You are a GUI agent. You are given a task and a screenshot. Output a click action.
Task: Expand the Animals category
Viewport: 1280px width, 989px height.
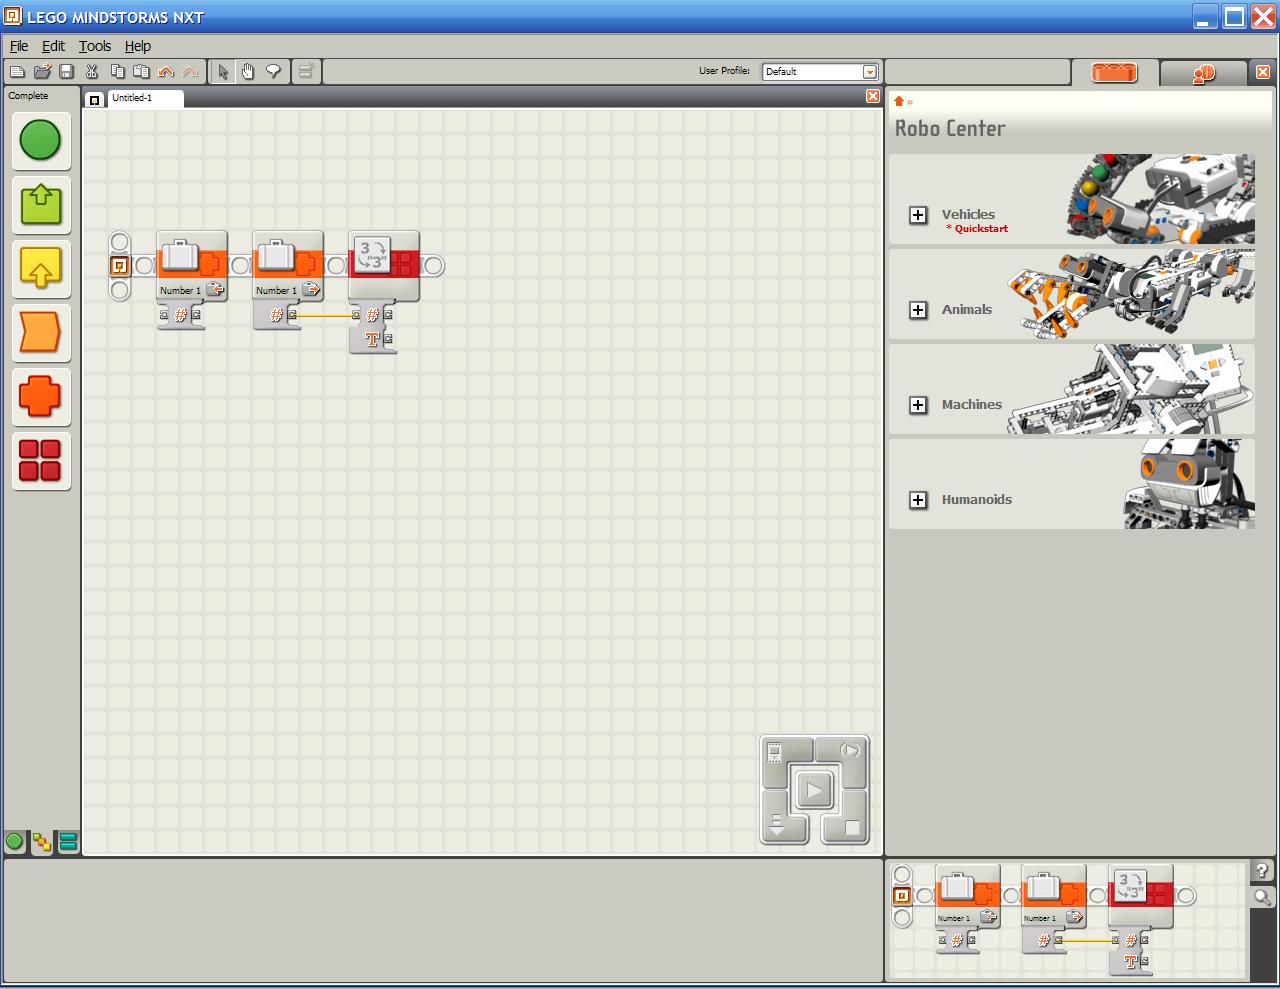point(918,310)
